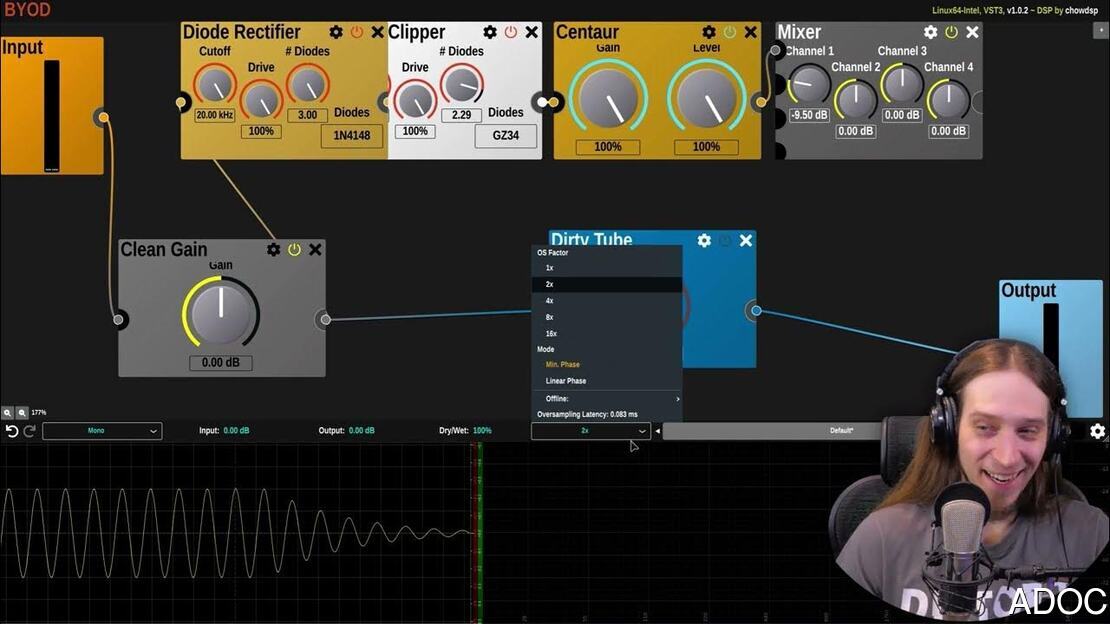
Task: Click Diode Rectifier Drive knob
Action: (261, 102)
